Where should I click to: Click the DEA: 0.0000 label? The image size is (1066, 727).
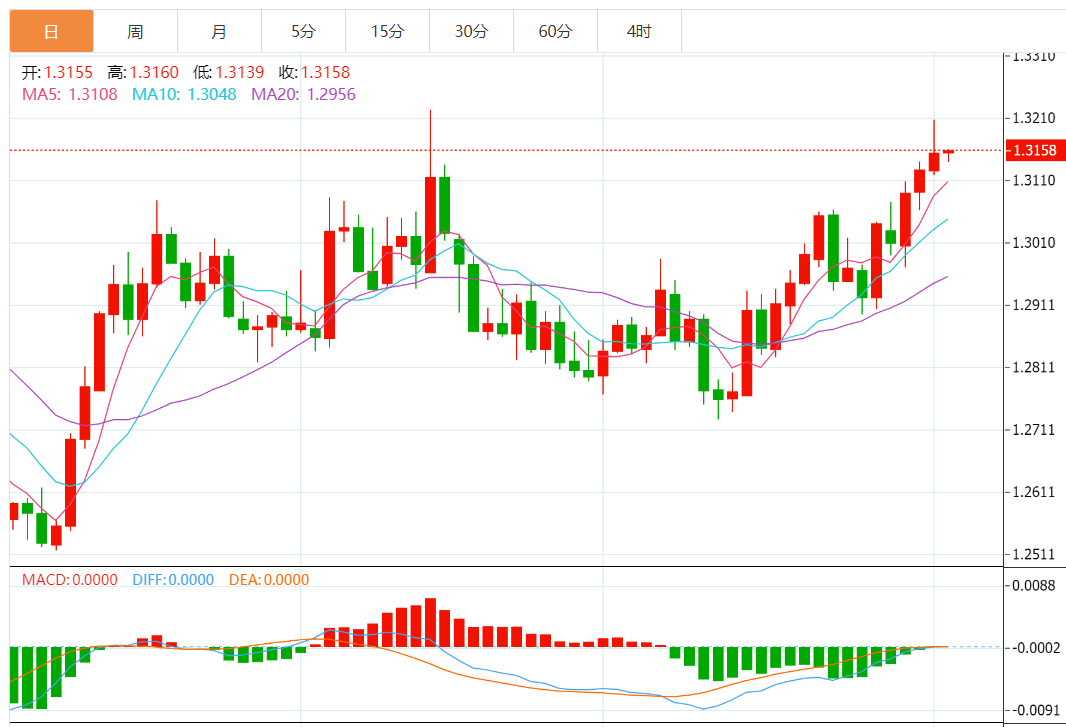tap(269, 579)
